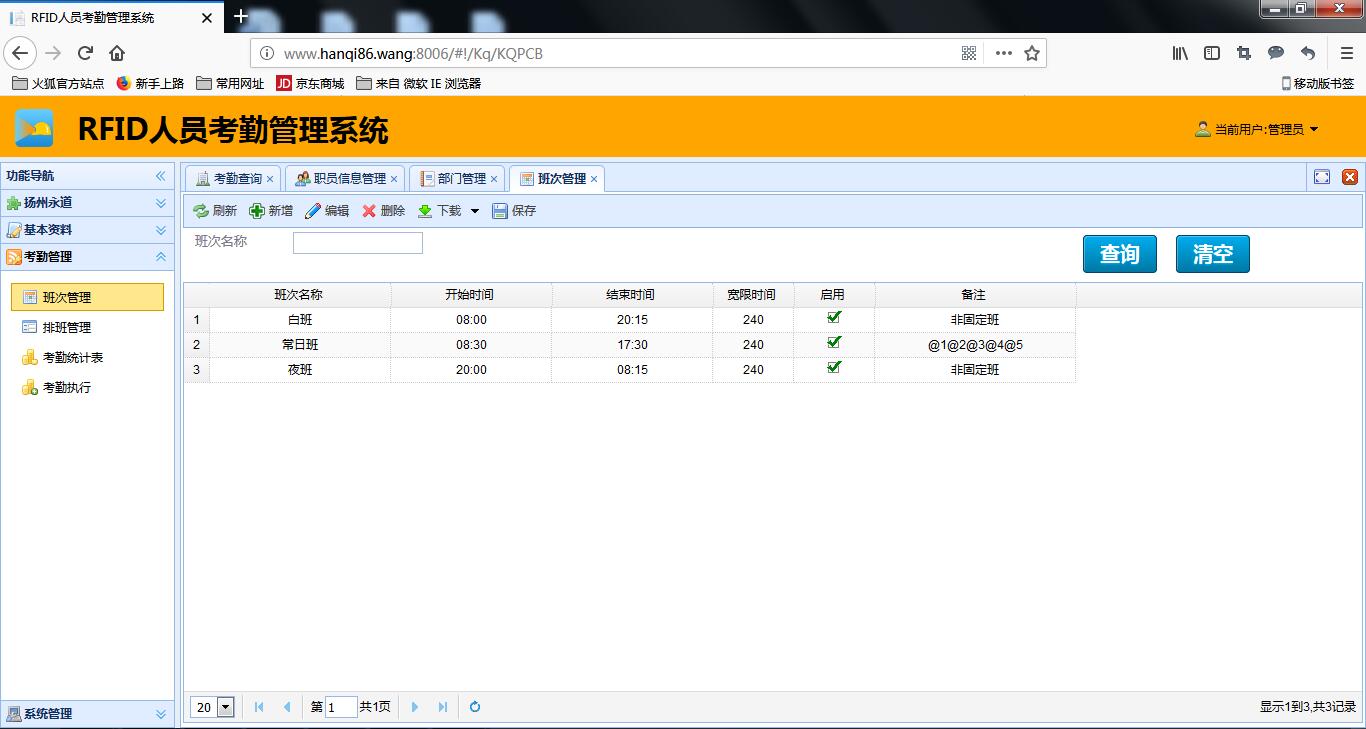Click the 班次名称 search input field
Image resolution: width=1366 pixels, height=729 pixels.
(x=357, y=243)
